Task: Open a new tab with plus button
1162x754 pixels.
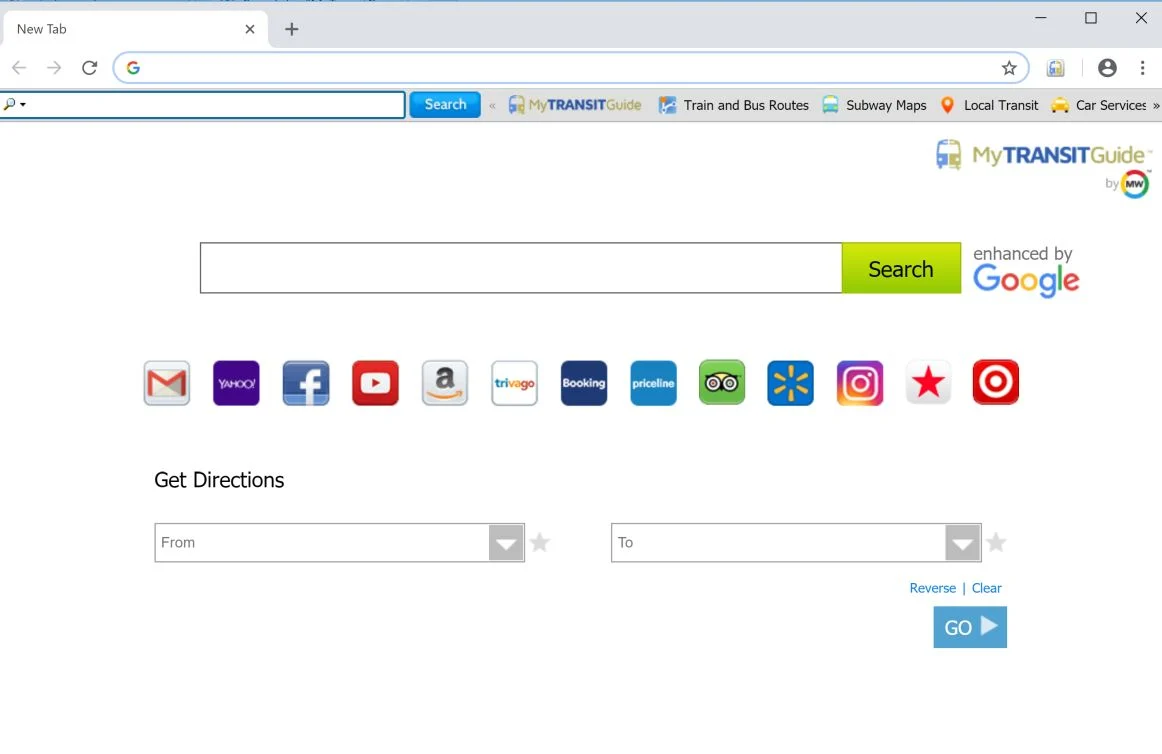Action: tap(292, 29)
